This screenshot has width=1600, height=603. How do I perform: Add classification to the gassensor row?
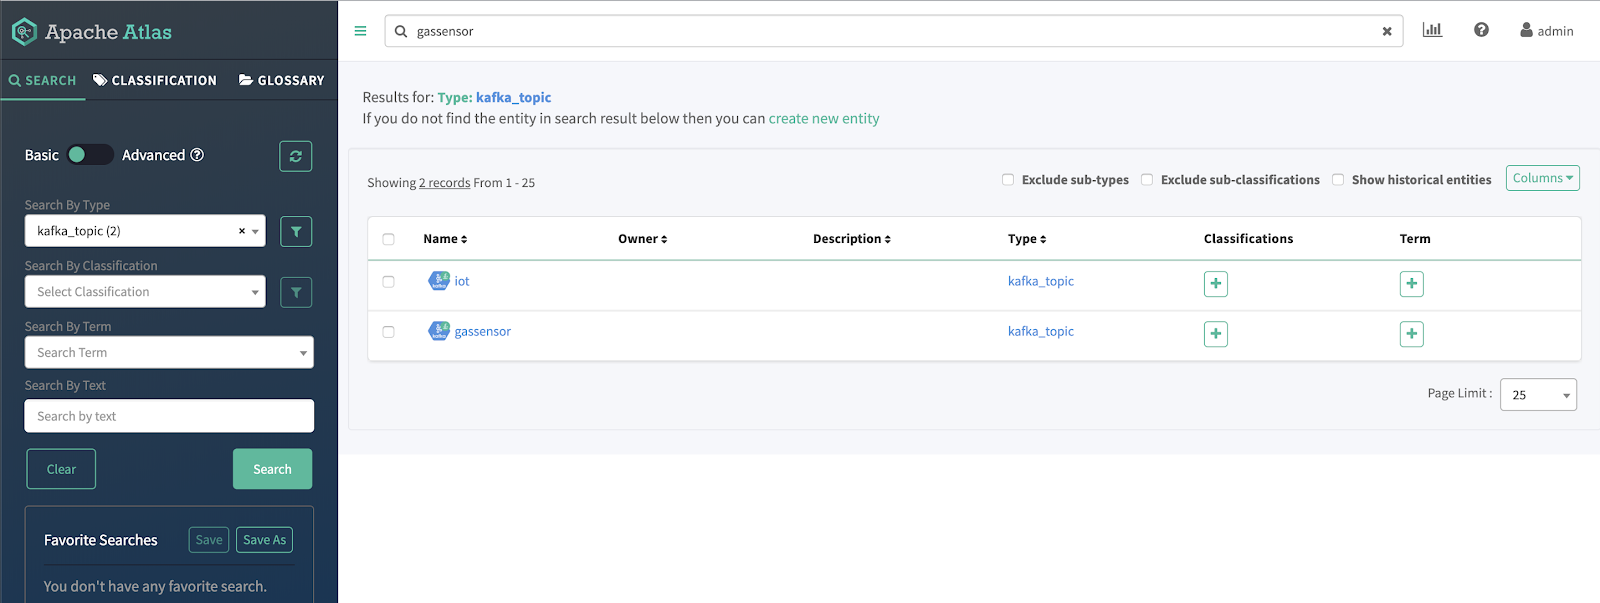1216,334
